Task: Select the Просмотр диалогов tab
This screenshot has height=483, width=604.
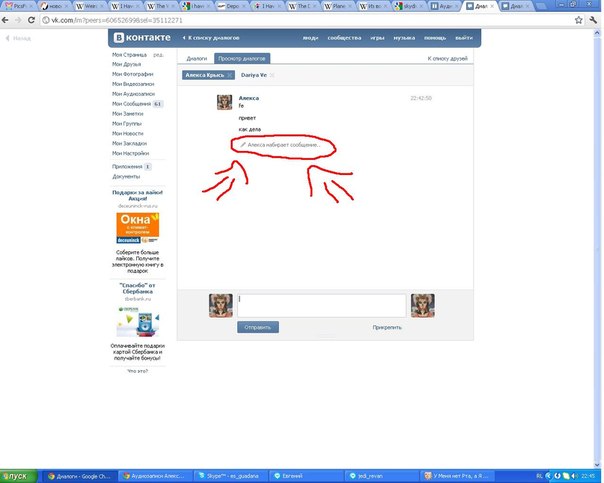Action: pyautogui.click(x=245, y=59)
